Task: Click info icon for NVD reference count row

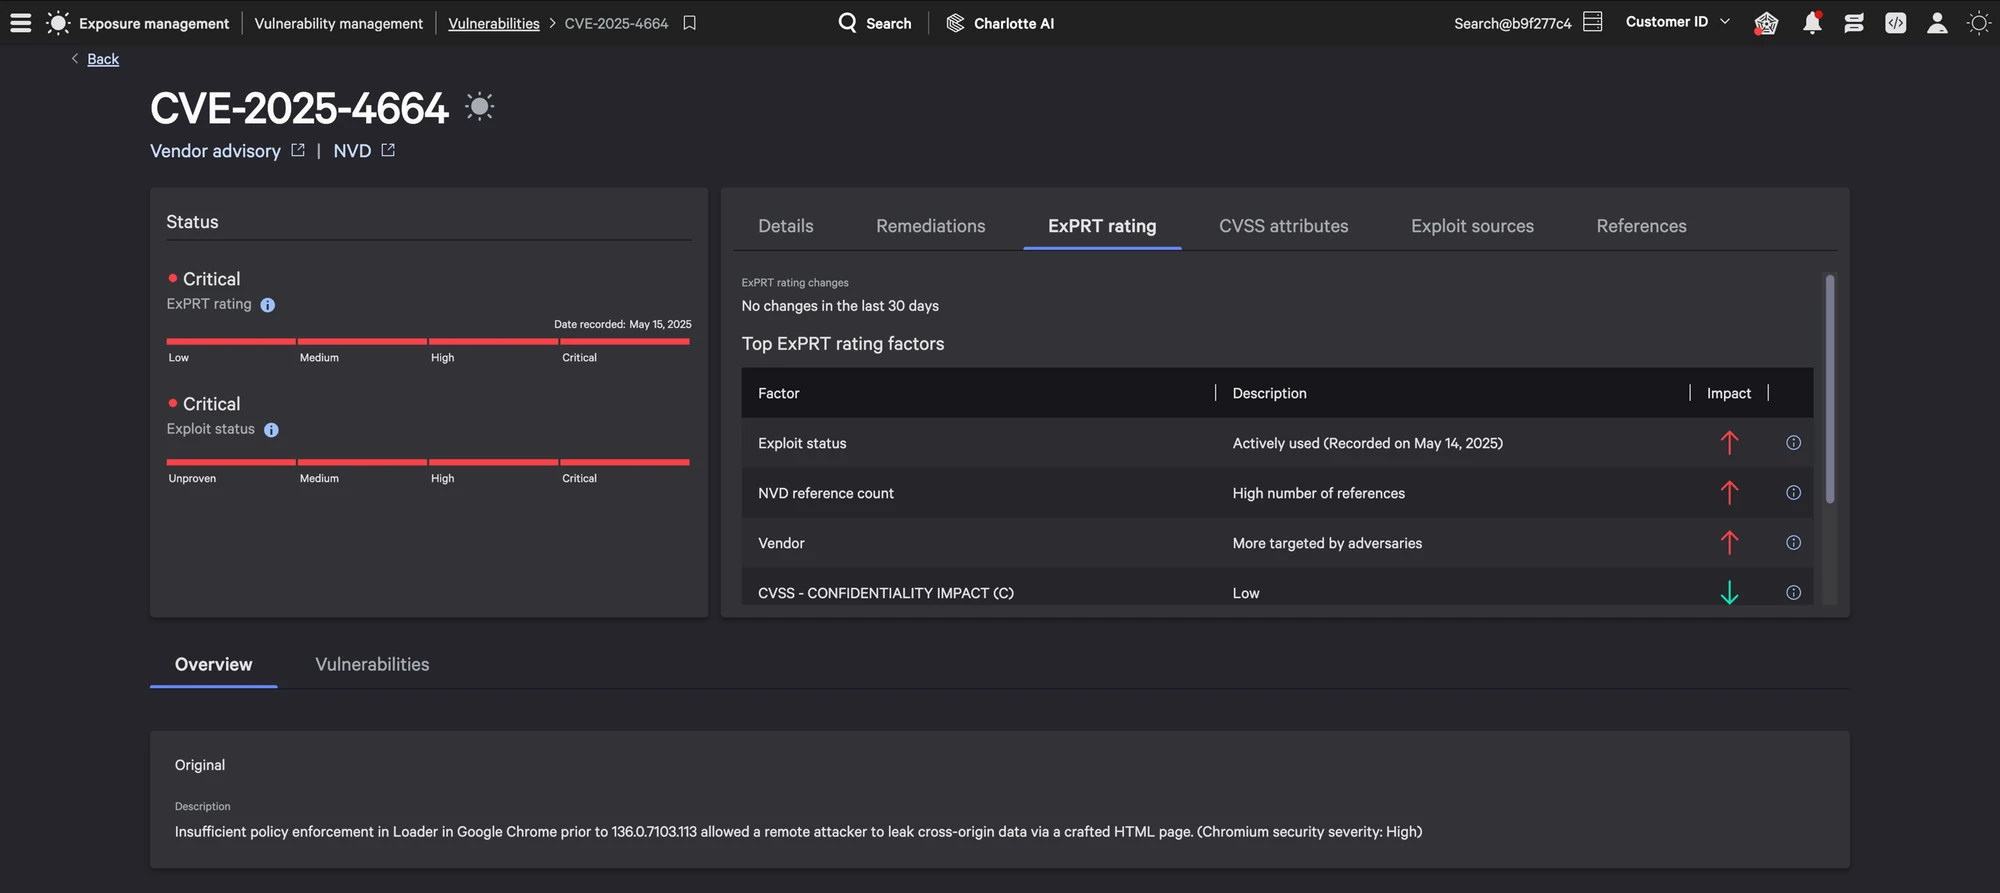Action: pos(1793,493)
